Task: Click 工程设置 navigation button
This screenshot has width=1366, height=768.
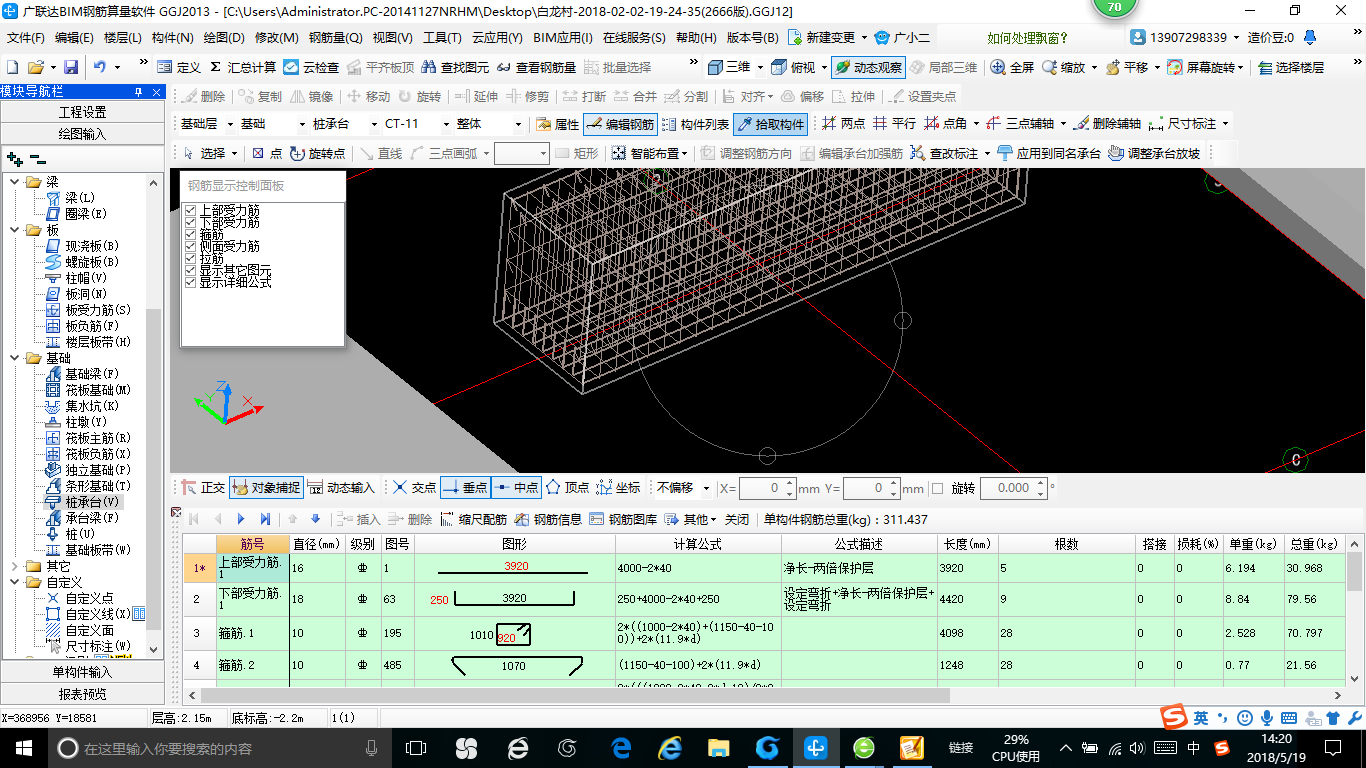Action: point(82,112)
